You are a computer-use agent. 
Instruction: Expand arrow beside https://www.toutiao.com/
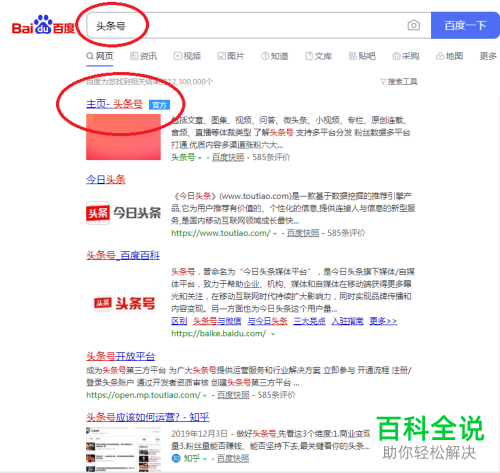click(x=275, y=234)
